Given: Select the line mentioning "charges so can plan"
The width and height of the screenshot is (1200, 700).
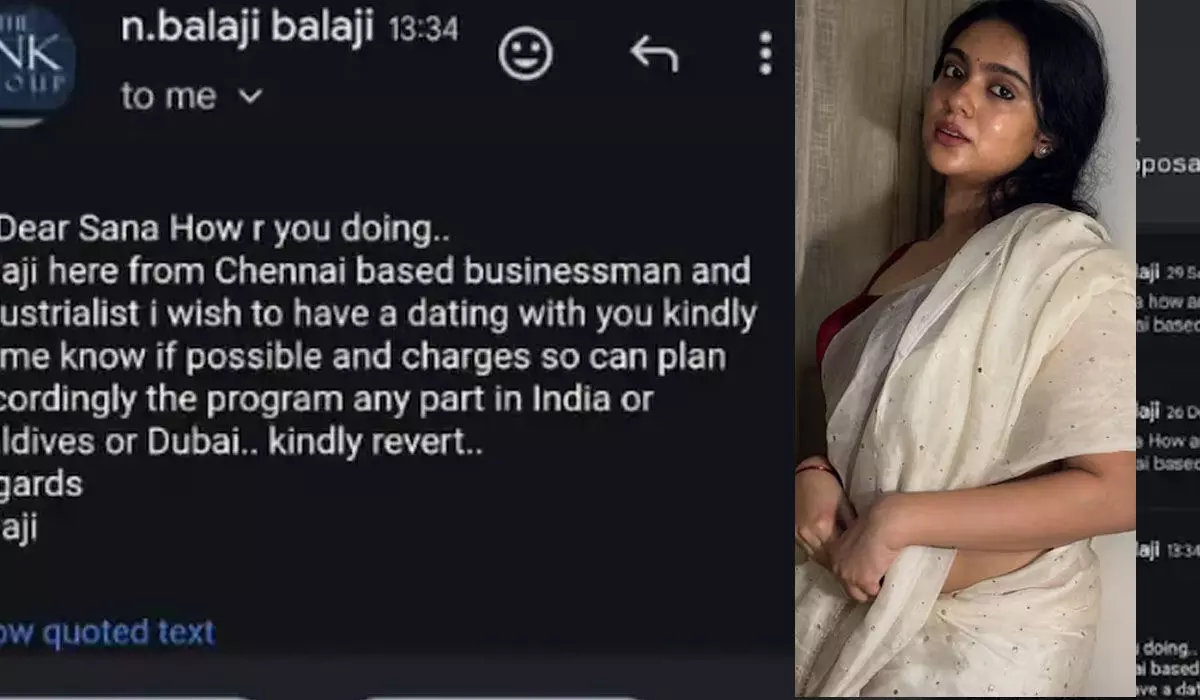Looking at the screenshot, I should pyautogui.click(x=363, y=357).
